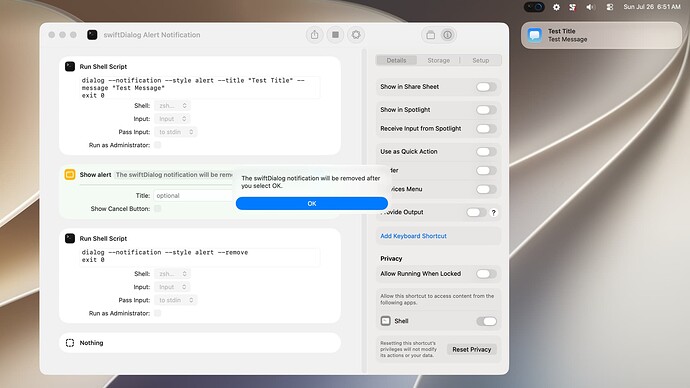Click the shortcut's terminal icon in title bar

[x=92, y=35]
